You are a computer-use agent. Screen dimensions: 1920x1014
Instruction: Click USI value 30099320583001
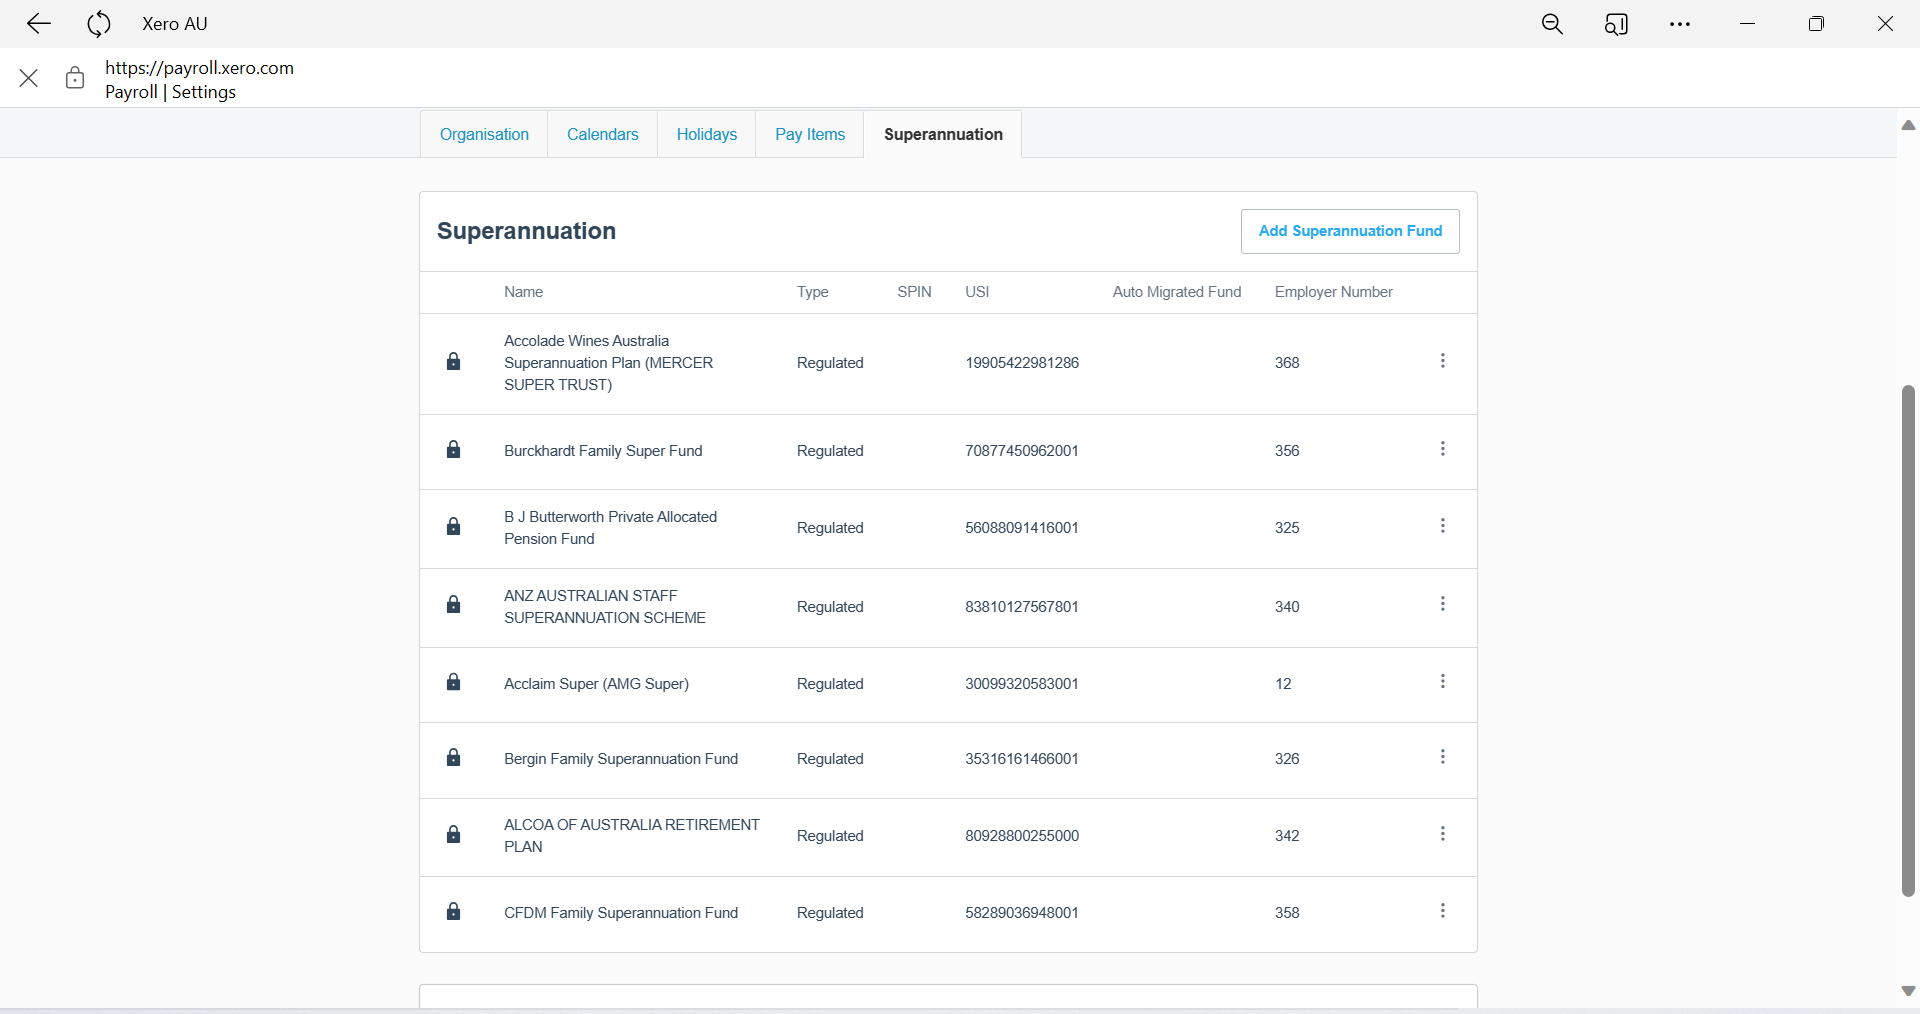(1022, 684)
